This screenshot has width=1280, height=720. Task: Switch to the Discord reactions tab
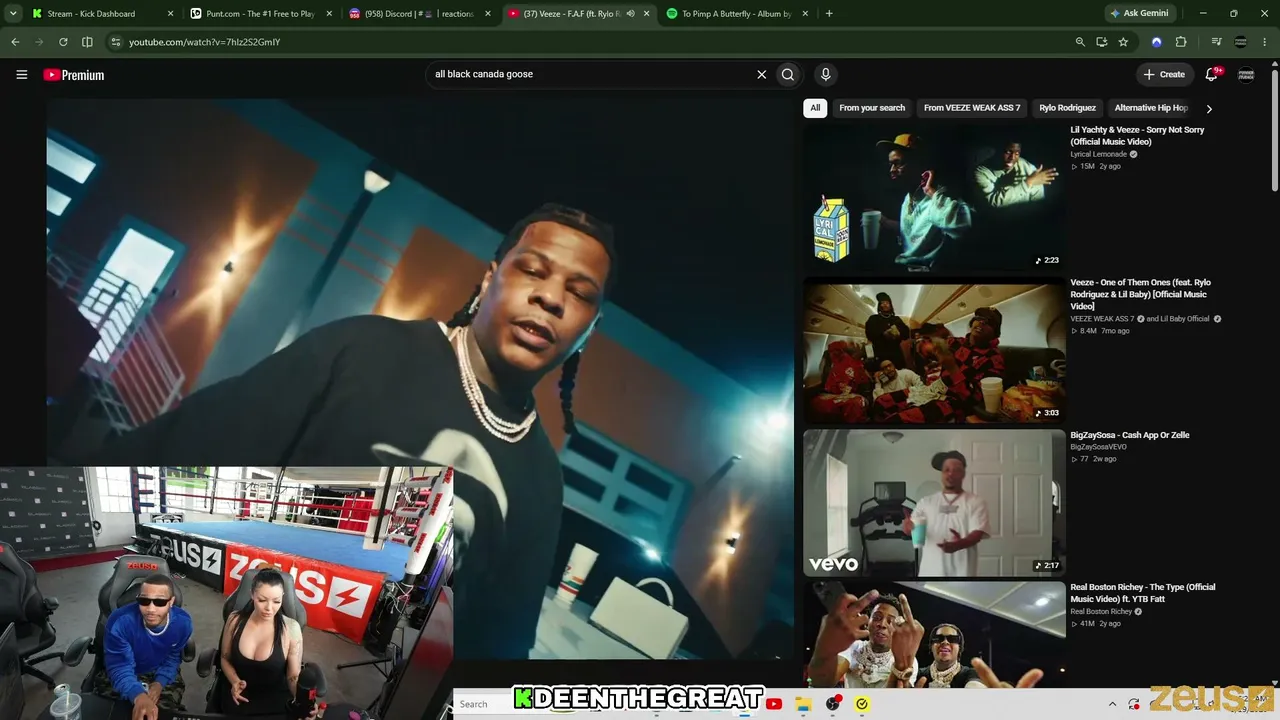[x=421, y=14]
